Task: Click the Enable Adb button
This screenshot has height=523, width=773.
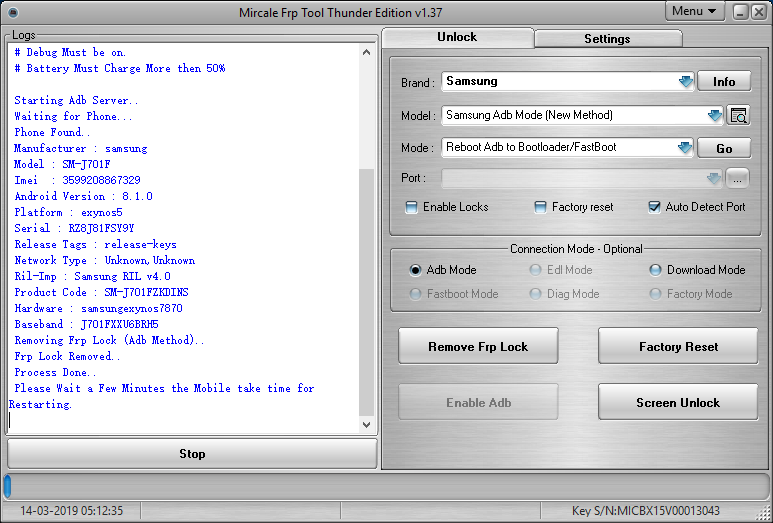Action: point(478,402)
